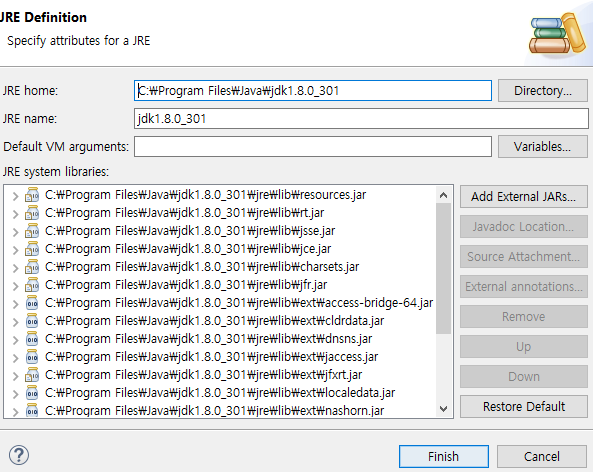Expand the cldrdata.jar library entry

tap(15, 322)
